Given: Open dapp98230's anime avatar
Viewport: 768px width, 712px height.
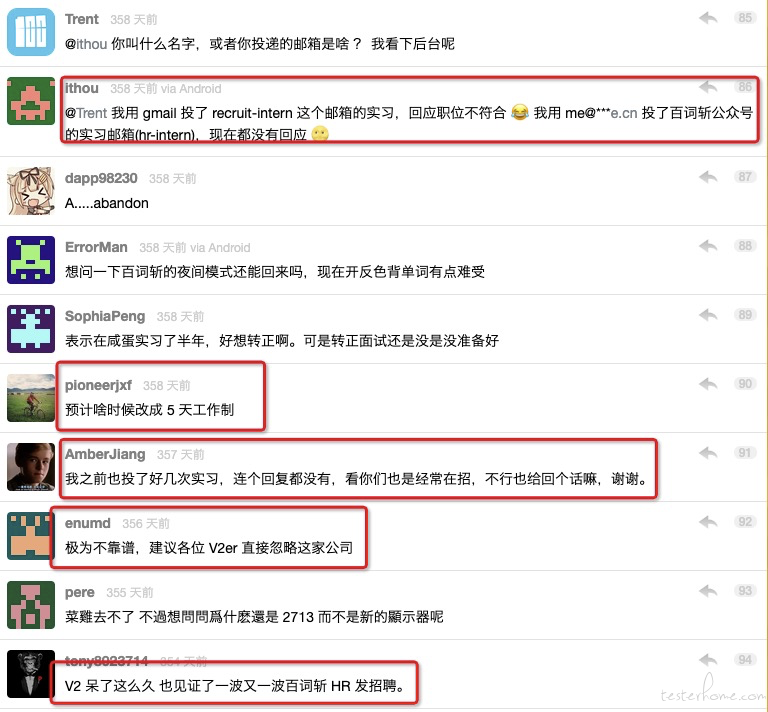Looking at the screenshot, I should [31, 190].
